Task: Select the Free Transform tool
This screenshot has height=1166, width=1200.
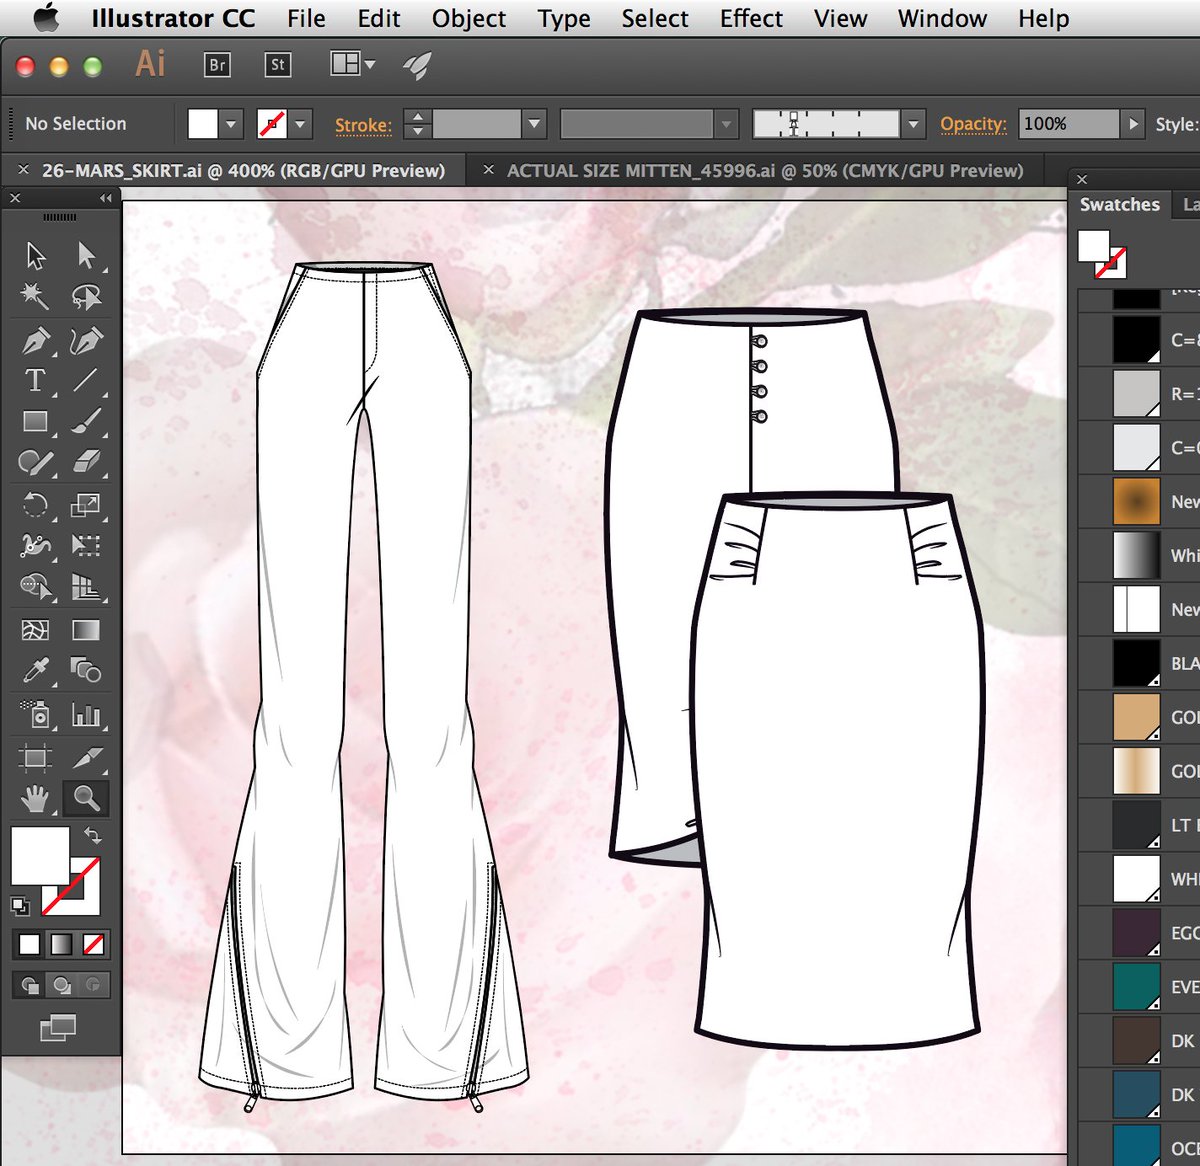Action: [87, 545]
